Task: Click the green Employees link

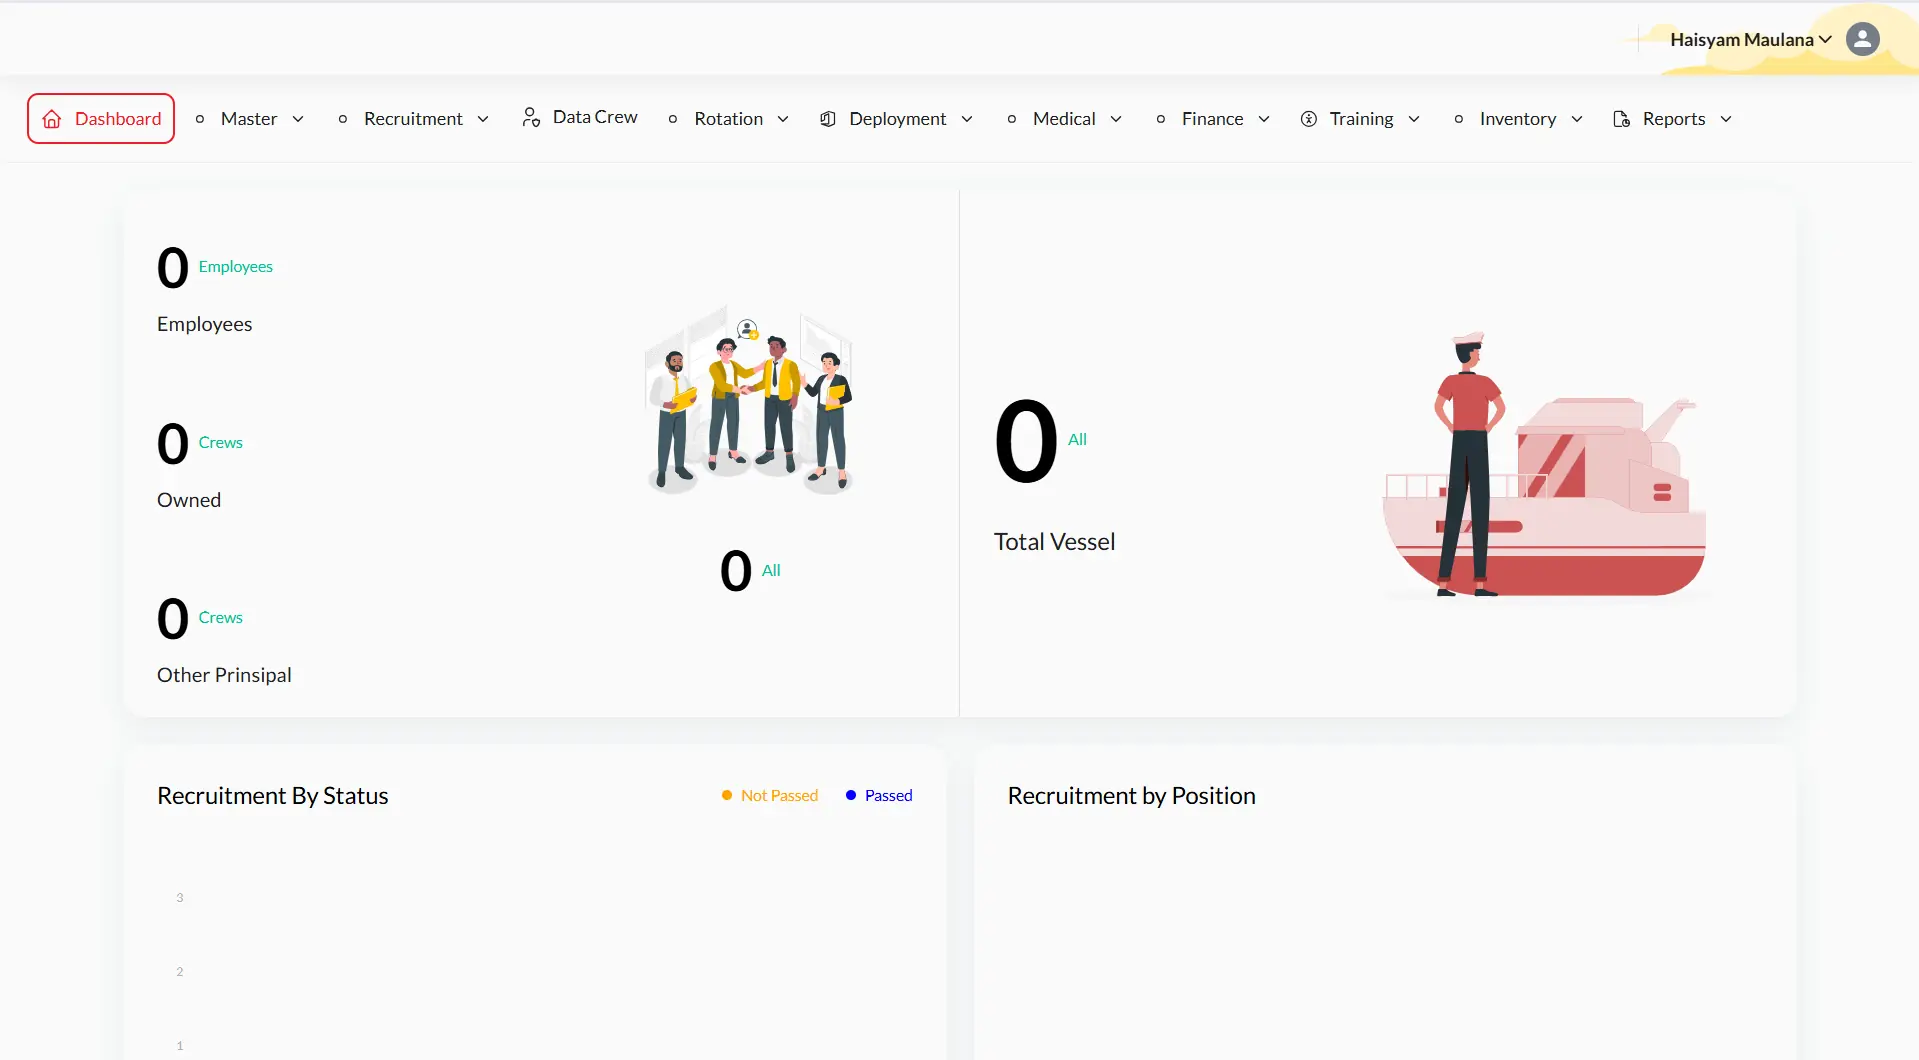Action: point(235,267)
